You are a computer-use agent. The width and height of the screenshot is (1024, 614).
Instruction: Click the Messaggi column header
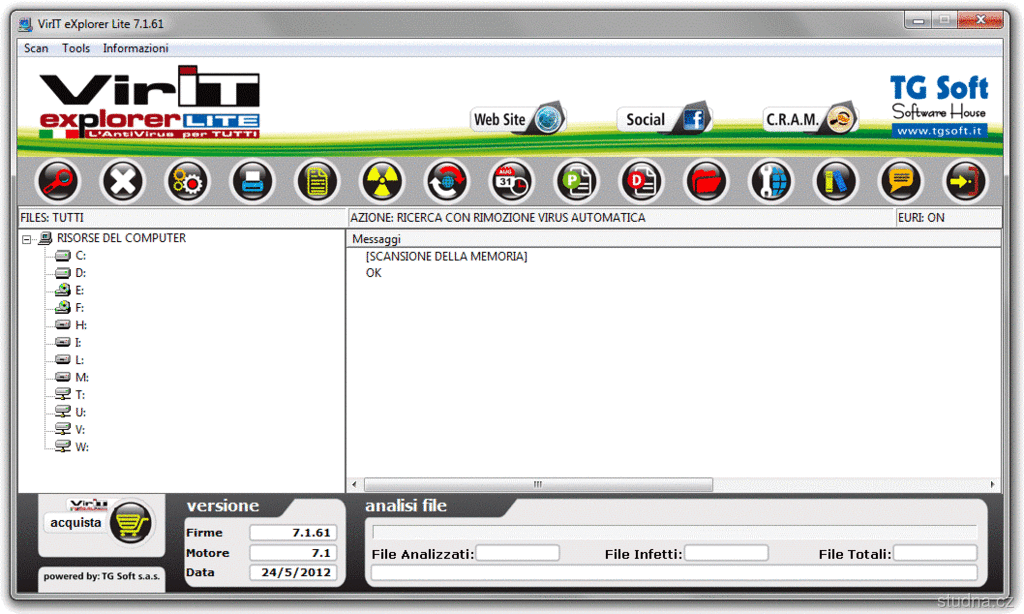click(x=673, y=239)
